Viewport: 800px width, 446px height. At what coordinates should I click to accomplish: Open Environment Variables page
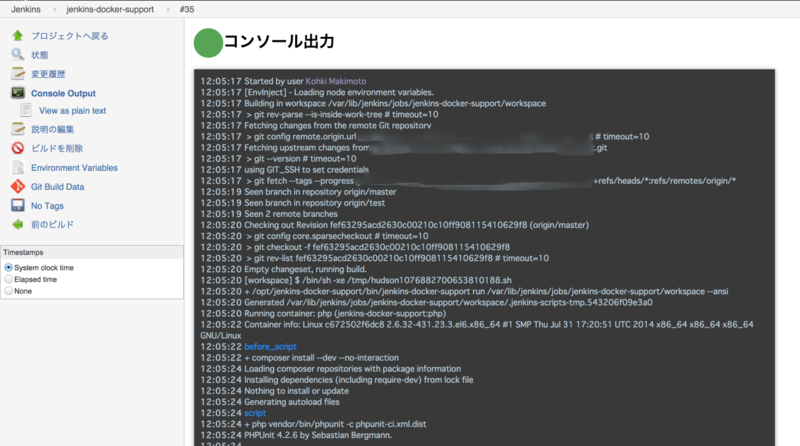click(74, 167)
